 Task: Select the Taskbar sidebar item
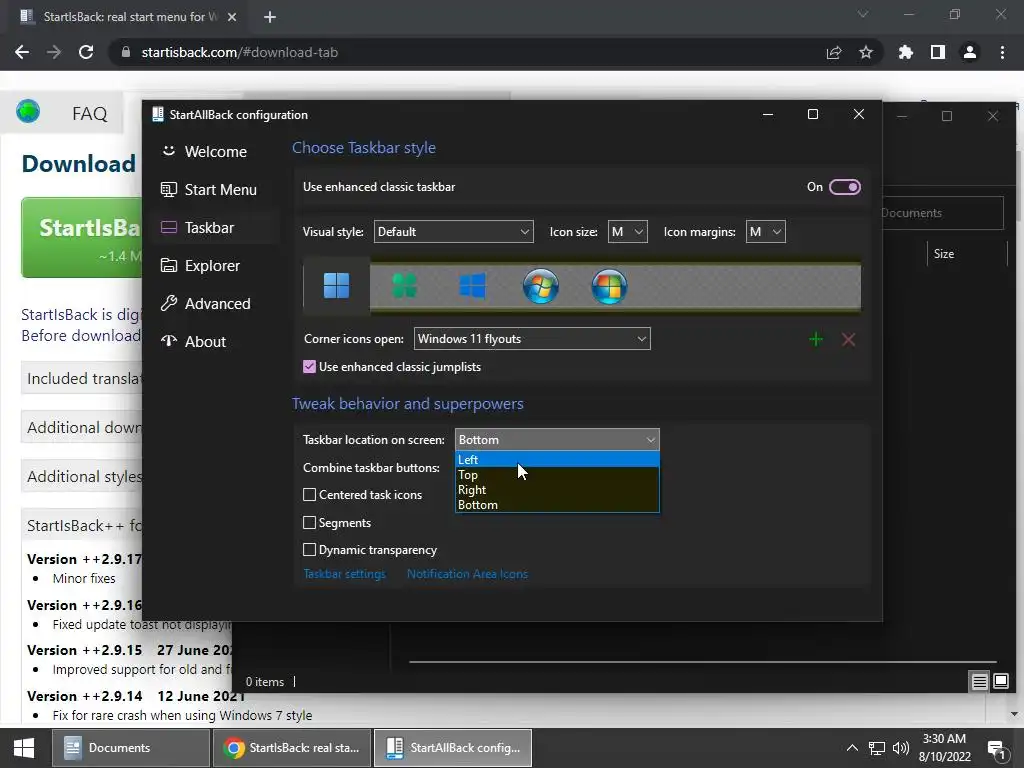point(216,227)
